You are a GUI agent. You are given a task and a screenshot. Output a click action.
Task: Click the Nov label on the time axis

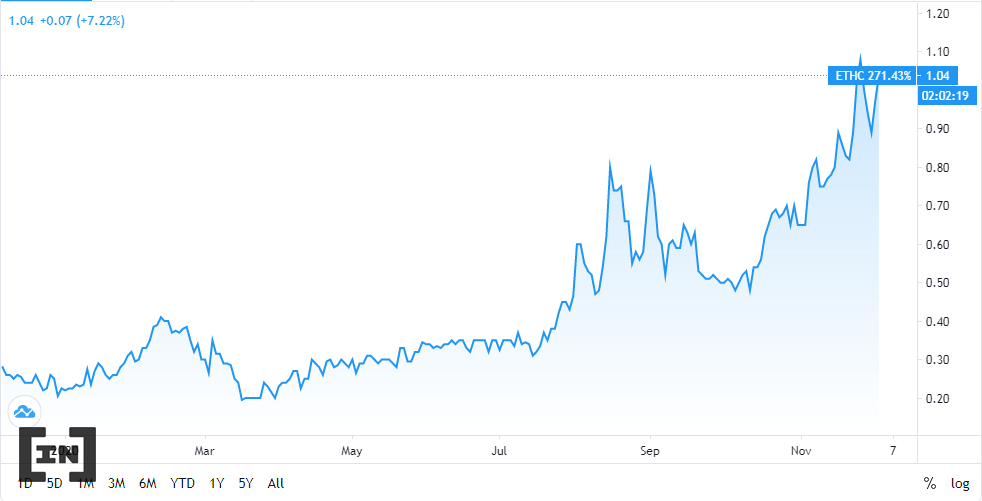coord(801,451)
